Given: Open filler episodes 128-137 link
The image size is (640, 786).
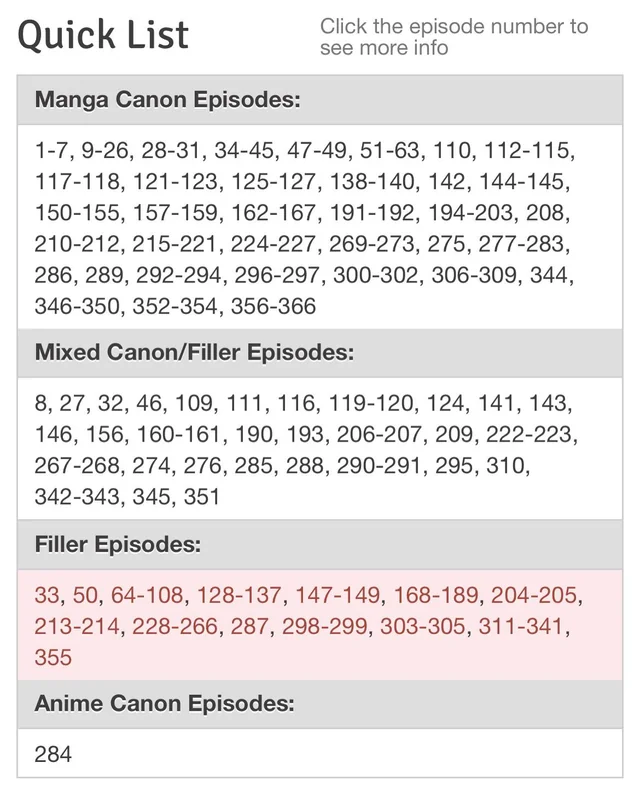Looking at the screenshot, I should tap(240, 596).
